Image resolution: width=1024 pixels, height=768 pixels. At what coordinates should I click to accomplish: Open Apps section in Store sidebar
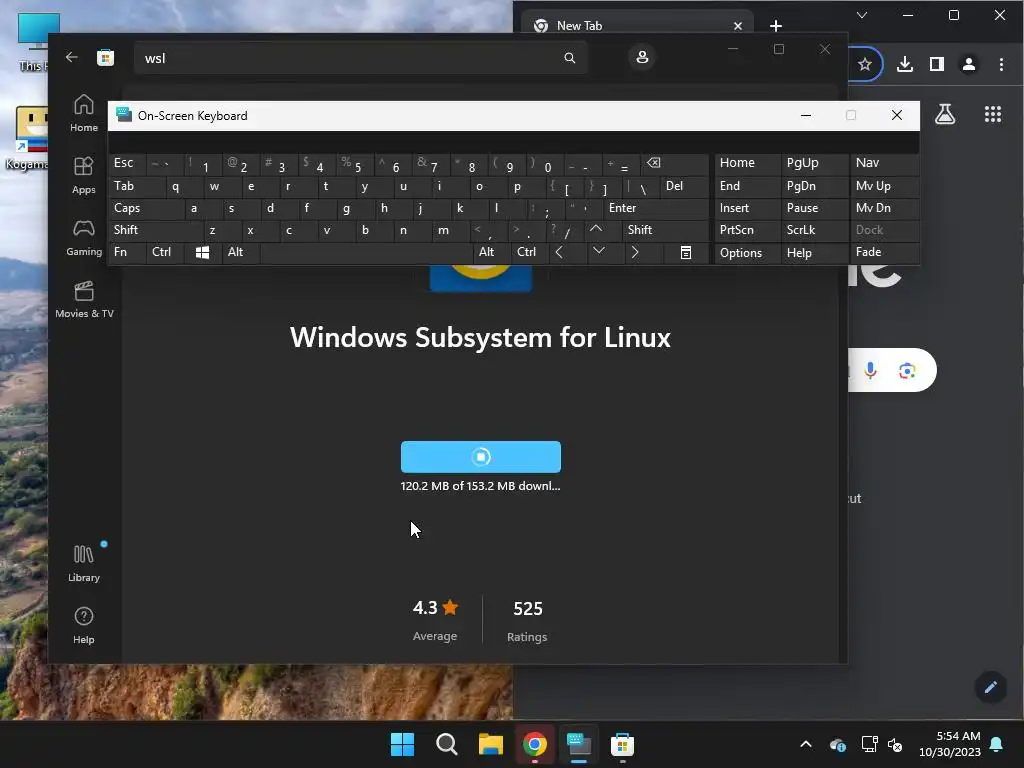coord(84,175)
